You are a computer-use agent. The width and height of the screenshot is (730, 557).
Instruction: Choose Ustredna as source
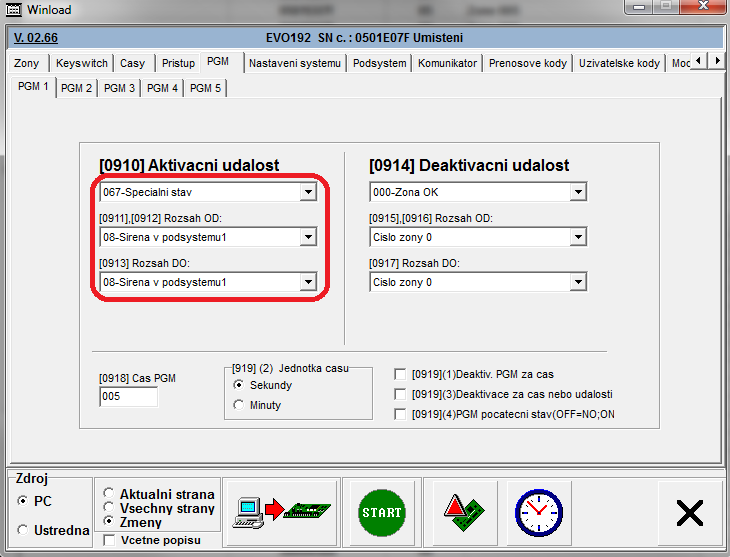[x=23, y=530]
